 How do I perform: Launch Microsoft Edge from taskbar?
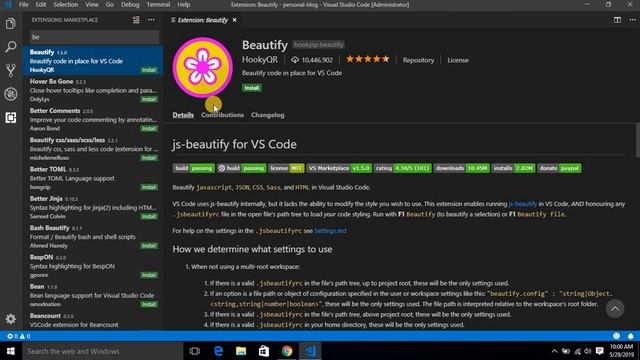click(x=218, y=351)
